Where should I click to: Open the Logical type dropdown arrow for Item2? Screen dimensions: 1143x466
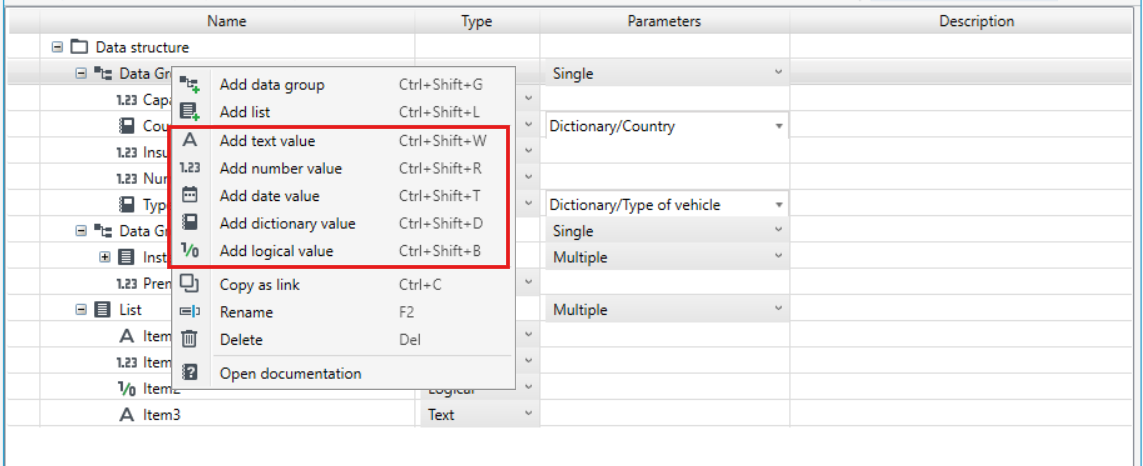click(528, 387)
